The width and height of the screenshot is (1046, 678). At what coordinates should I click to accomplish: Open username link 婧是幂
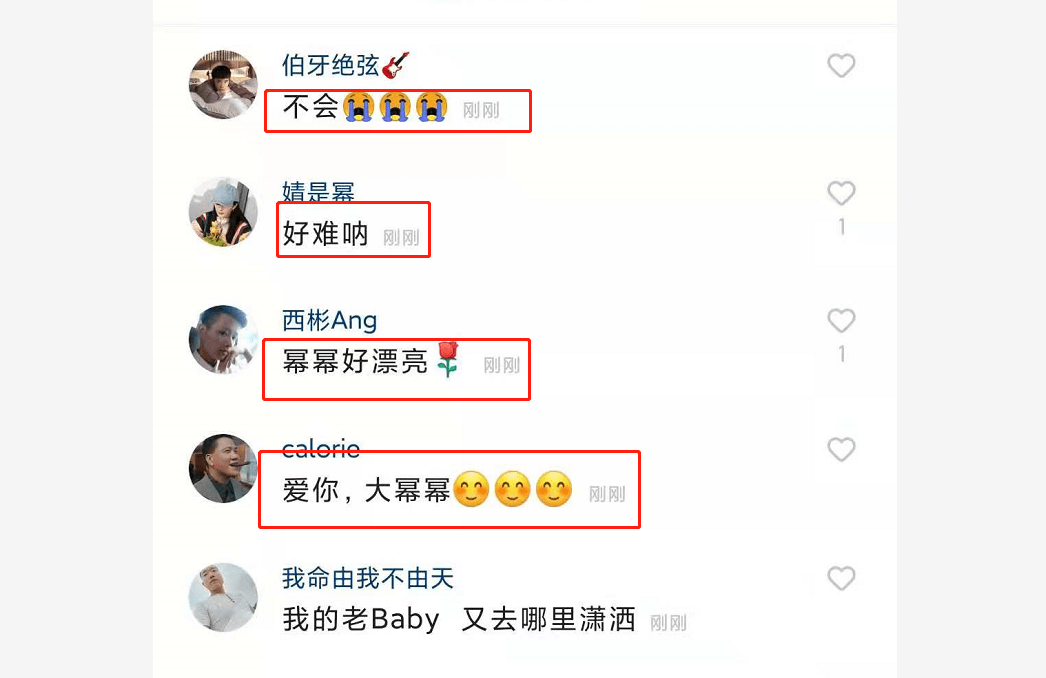[x=318, y=192]
